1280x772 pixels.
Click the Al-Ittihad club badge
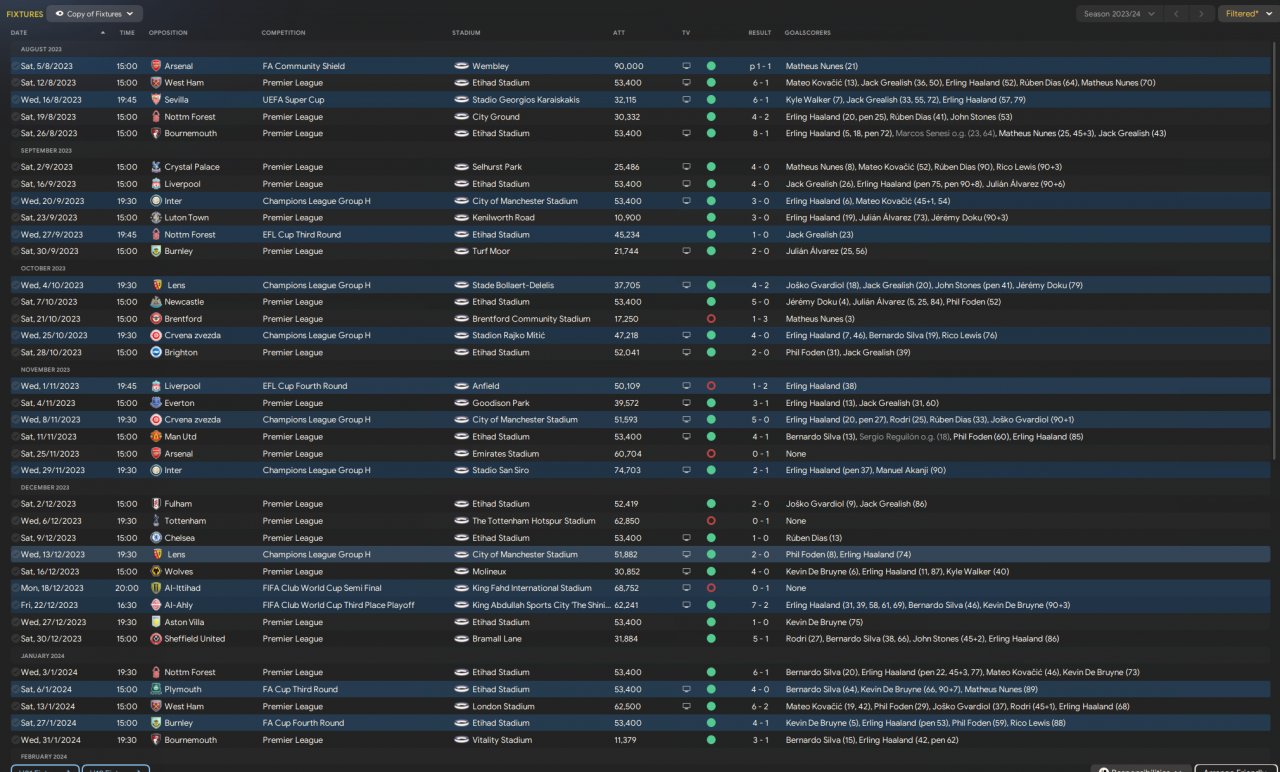tap(155, 588)
